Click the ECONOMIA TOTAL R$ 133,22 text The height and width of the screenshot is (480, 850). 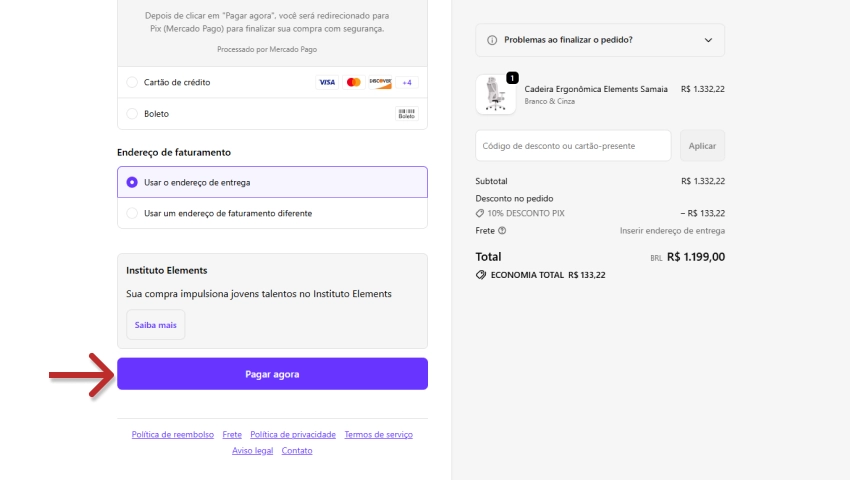click(548, 275)
